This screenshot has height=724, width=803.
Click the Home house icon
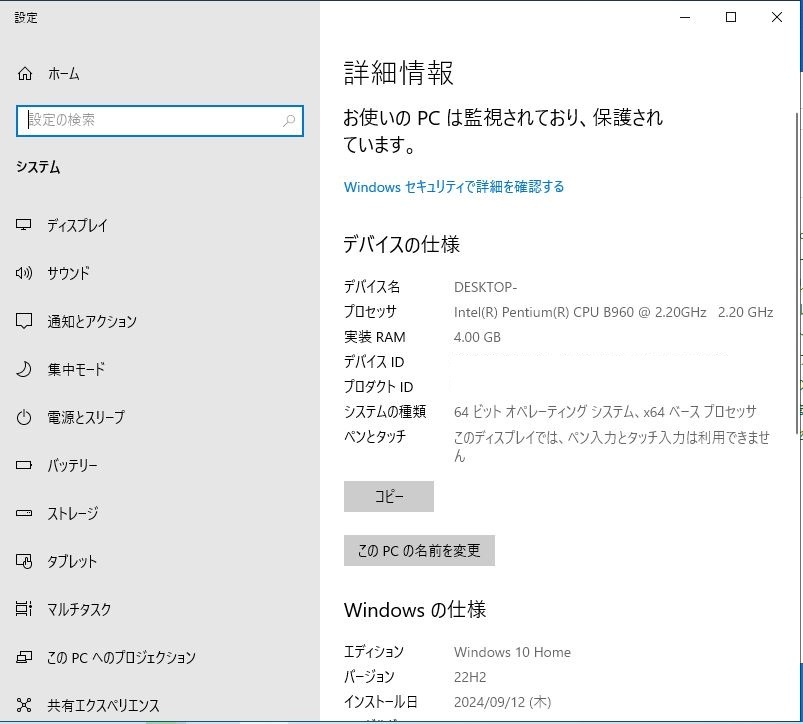25,74
